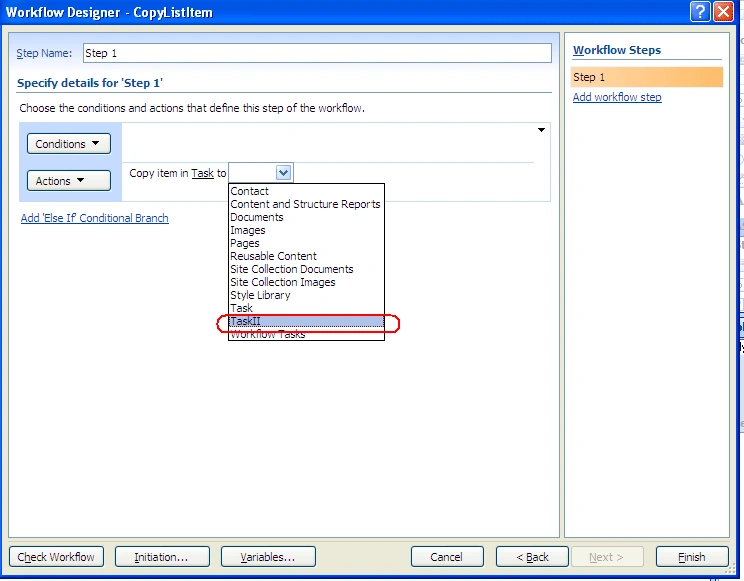Screen dimensions: 744x581
Task: Add an 'Else If' Conditional Branch
Action: 94,218
